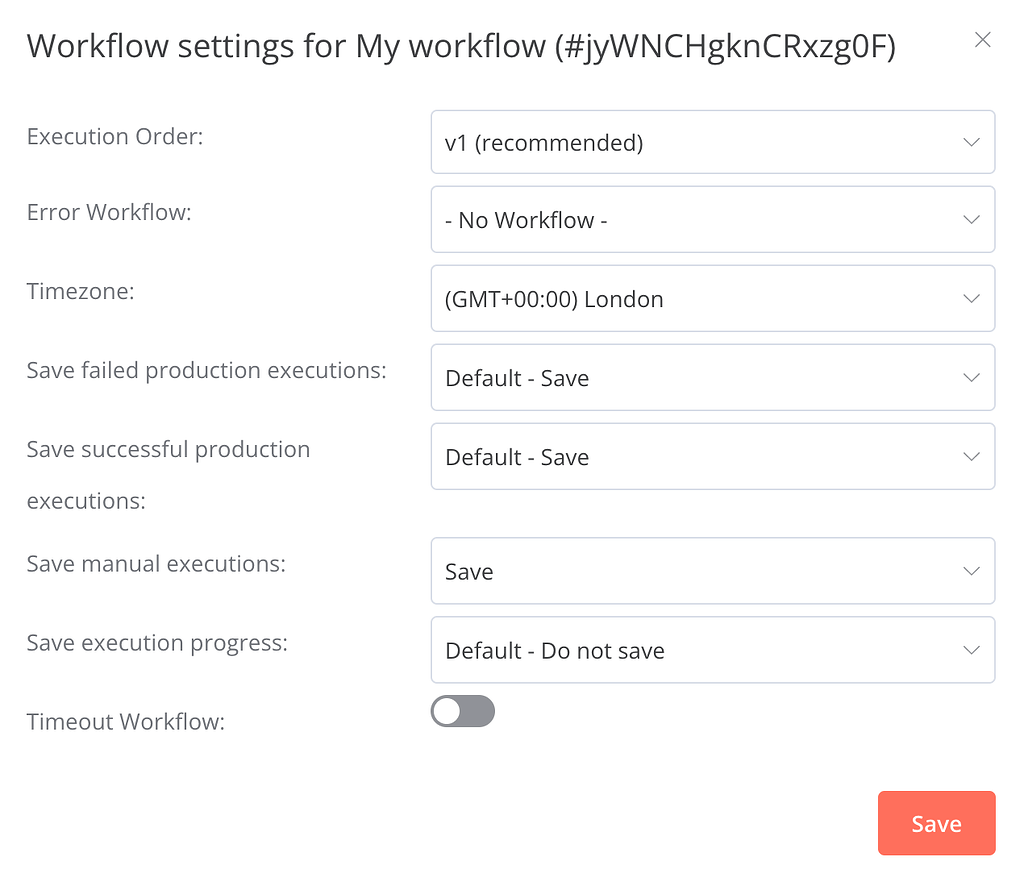The width and height of the screenshot is (1024, 882).
Task: Open the Save execution progress dropdown
Action: 713,650
